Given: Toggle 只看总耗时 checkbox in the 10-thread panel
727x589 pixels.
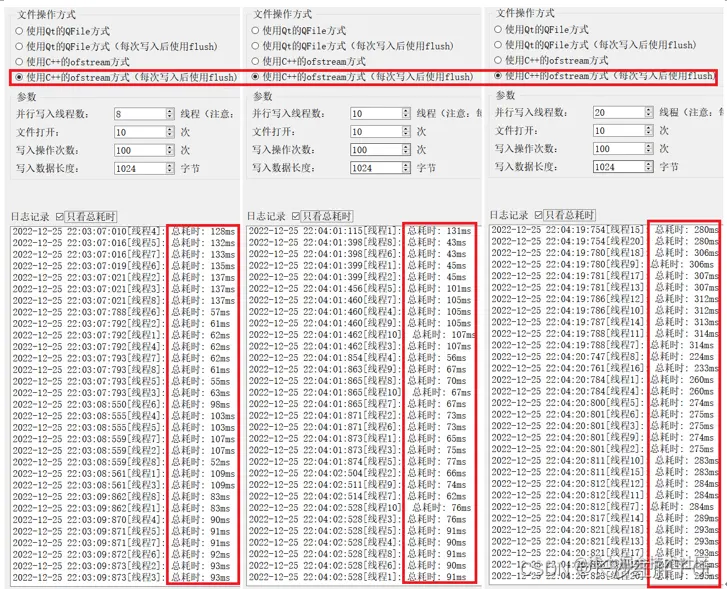Looking at the screenshot, I should [x=296, y=216].
